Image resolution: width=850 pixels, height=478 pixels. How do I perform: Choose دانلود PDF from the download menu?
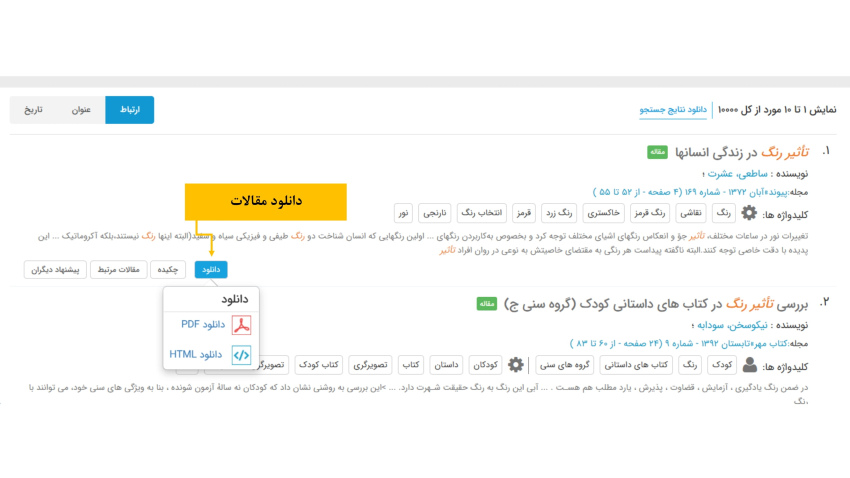point(203,325)
